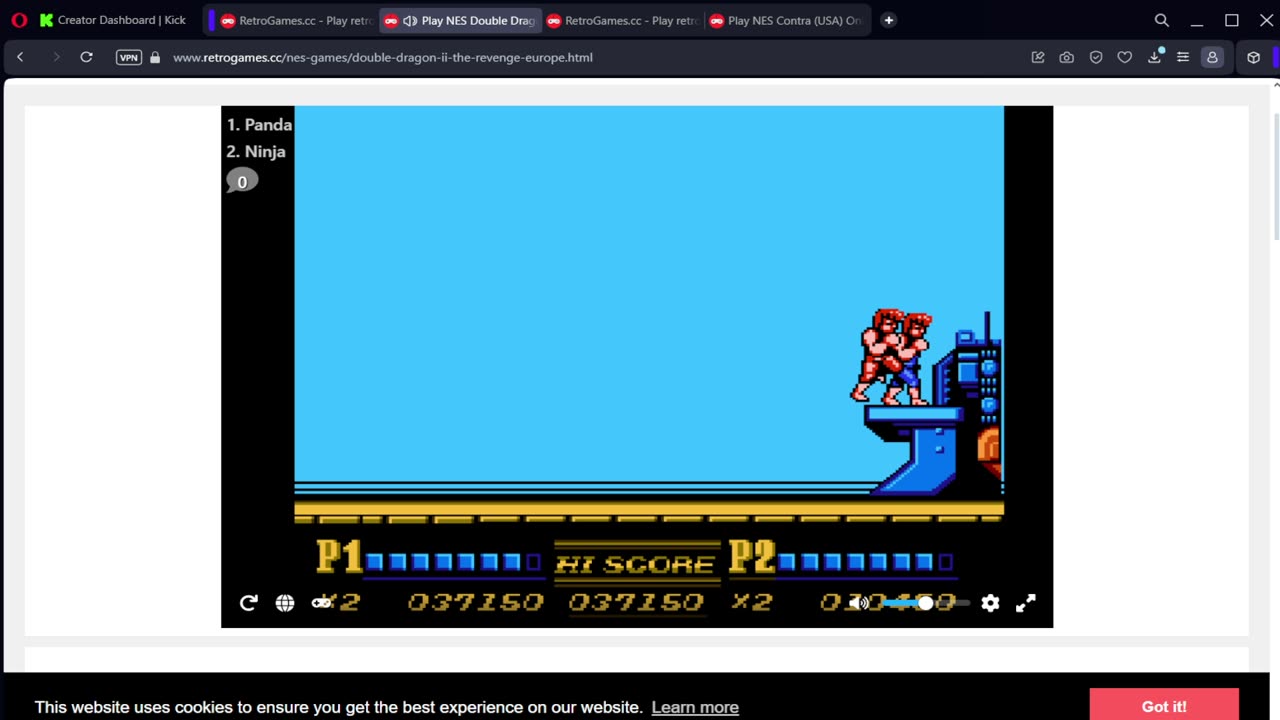Image resolution: width=1280 pixels, height=720 pixels.
Task: Go forward to next page
Action: [56, 57]
